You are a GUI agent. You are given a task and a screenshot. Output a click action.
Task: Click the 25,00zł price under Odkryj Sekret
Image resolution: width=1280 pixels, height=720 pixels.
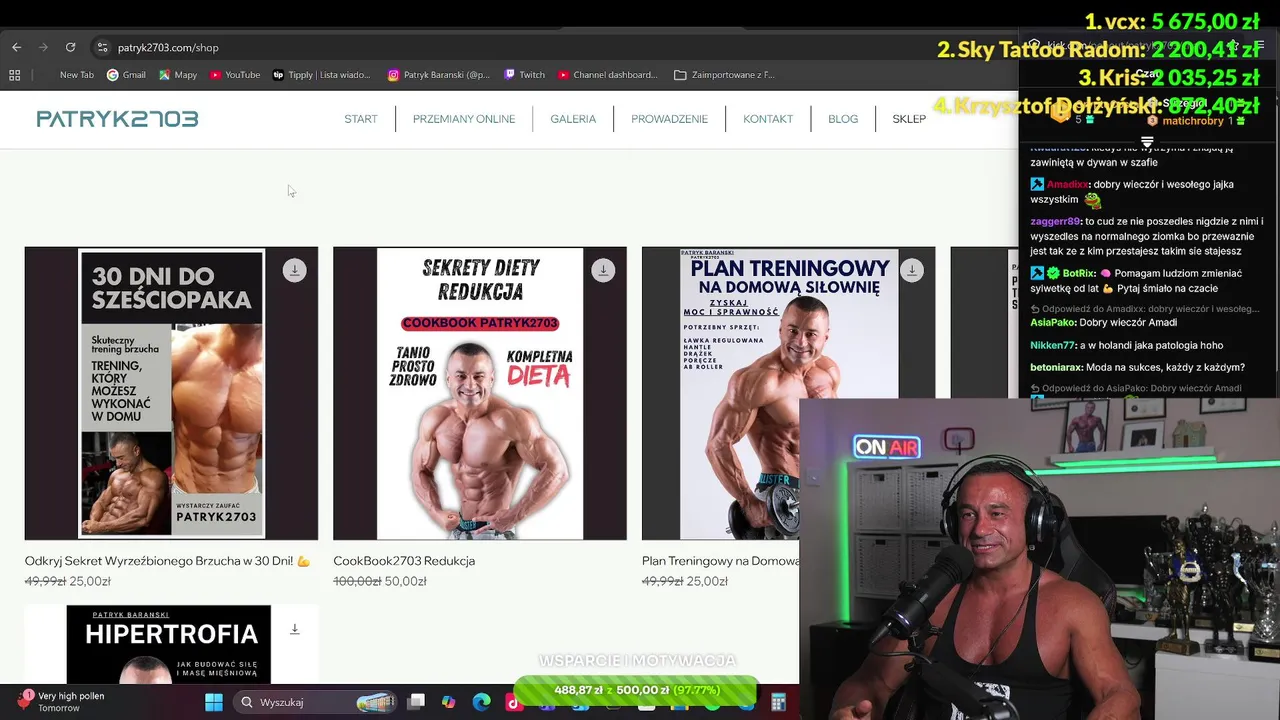[x=90, y=581]
